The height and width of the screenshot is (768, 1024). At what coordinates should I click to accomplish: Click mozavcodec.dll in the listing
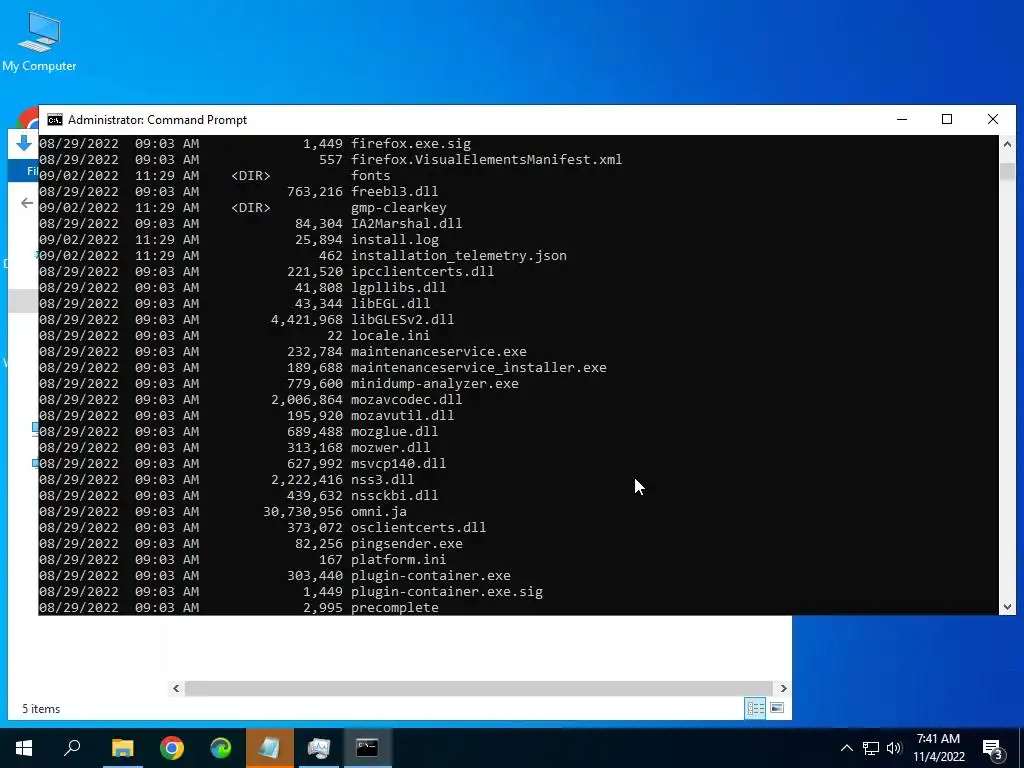(406, 400)
